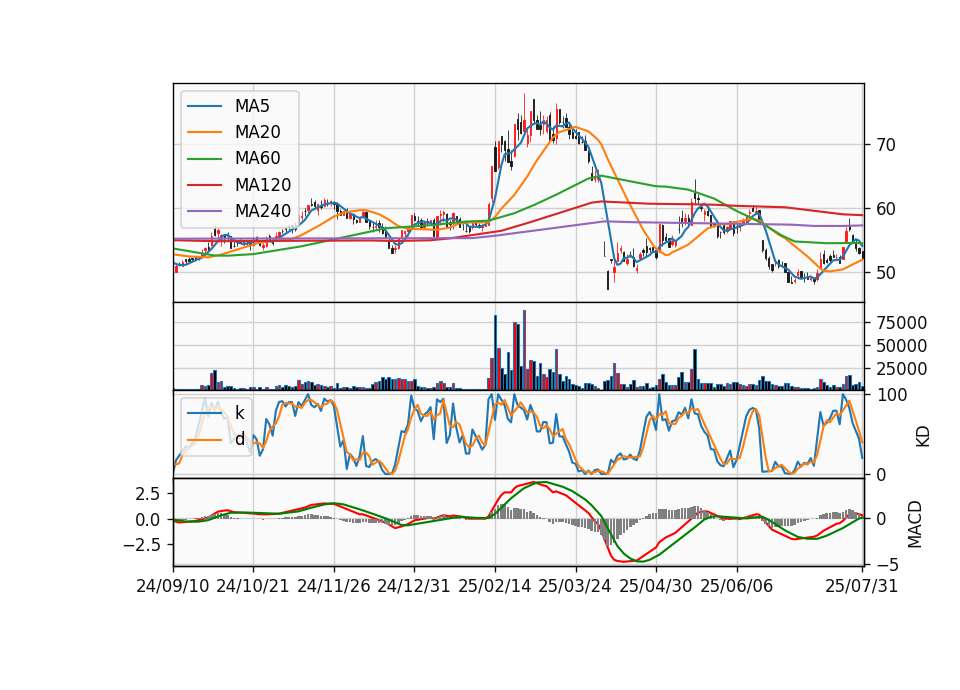
Task: Click the MA20 legend label
Action: tap(258, 132)
